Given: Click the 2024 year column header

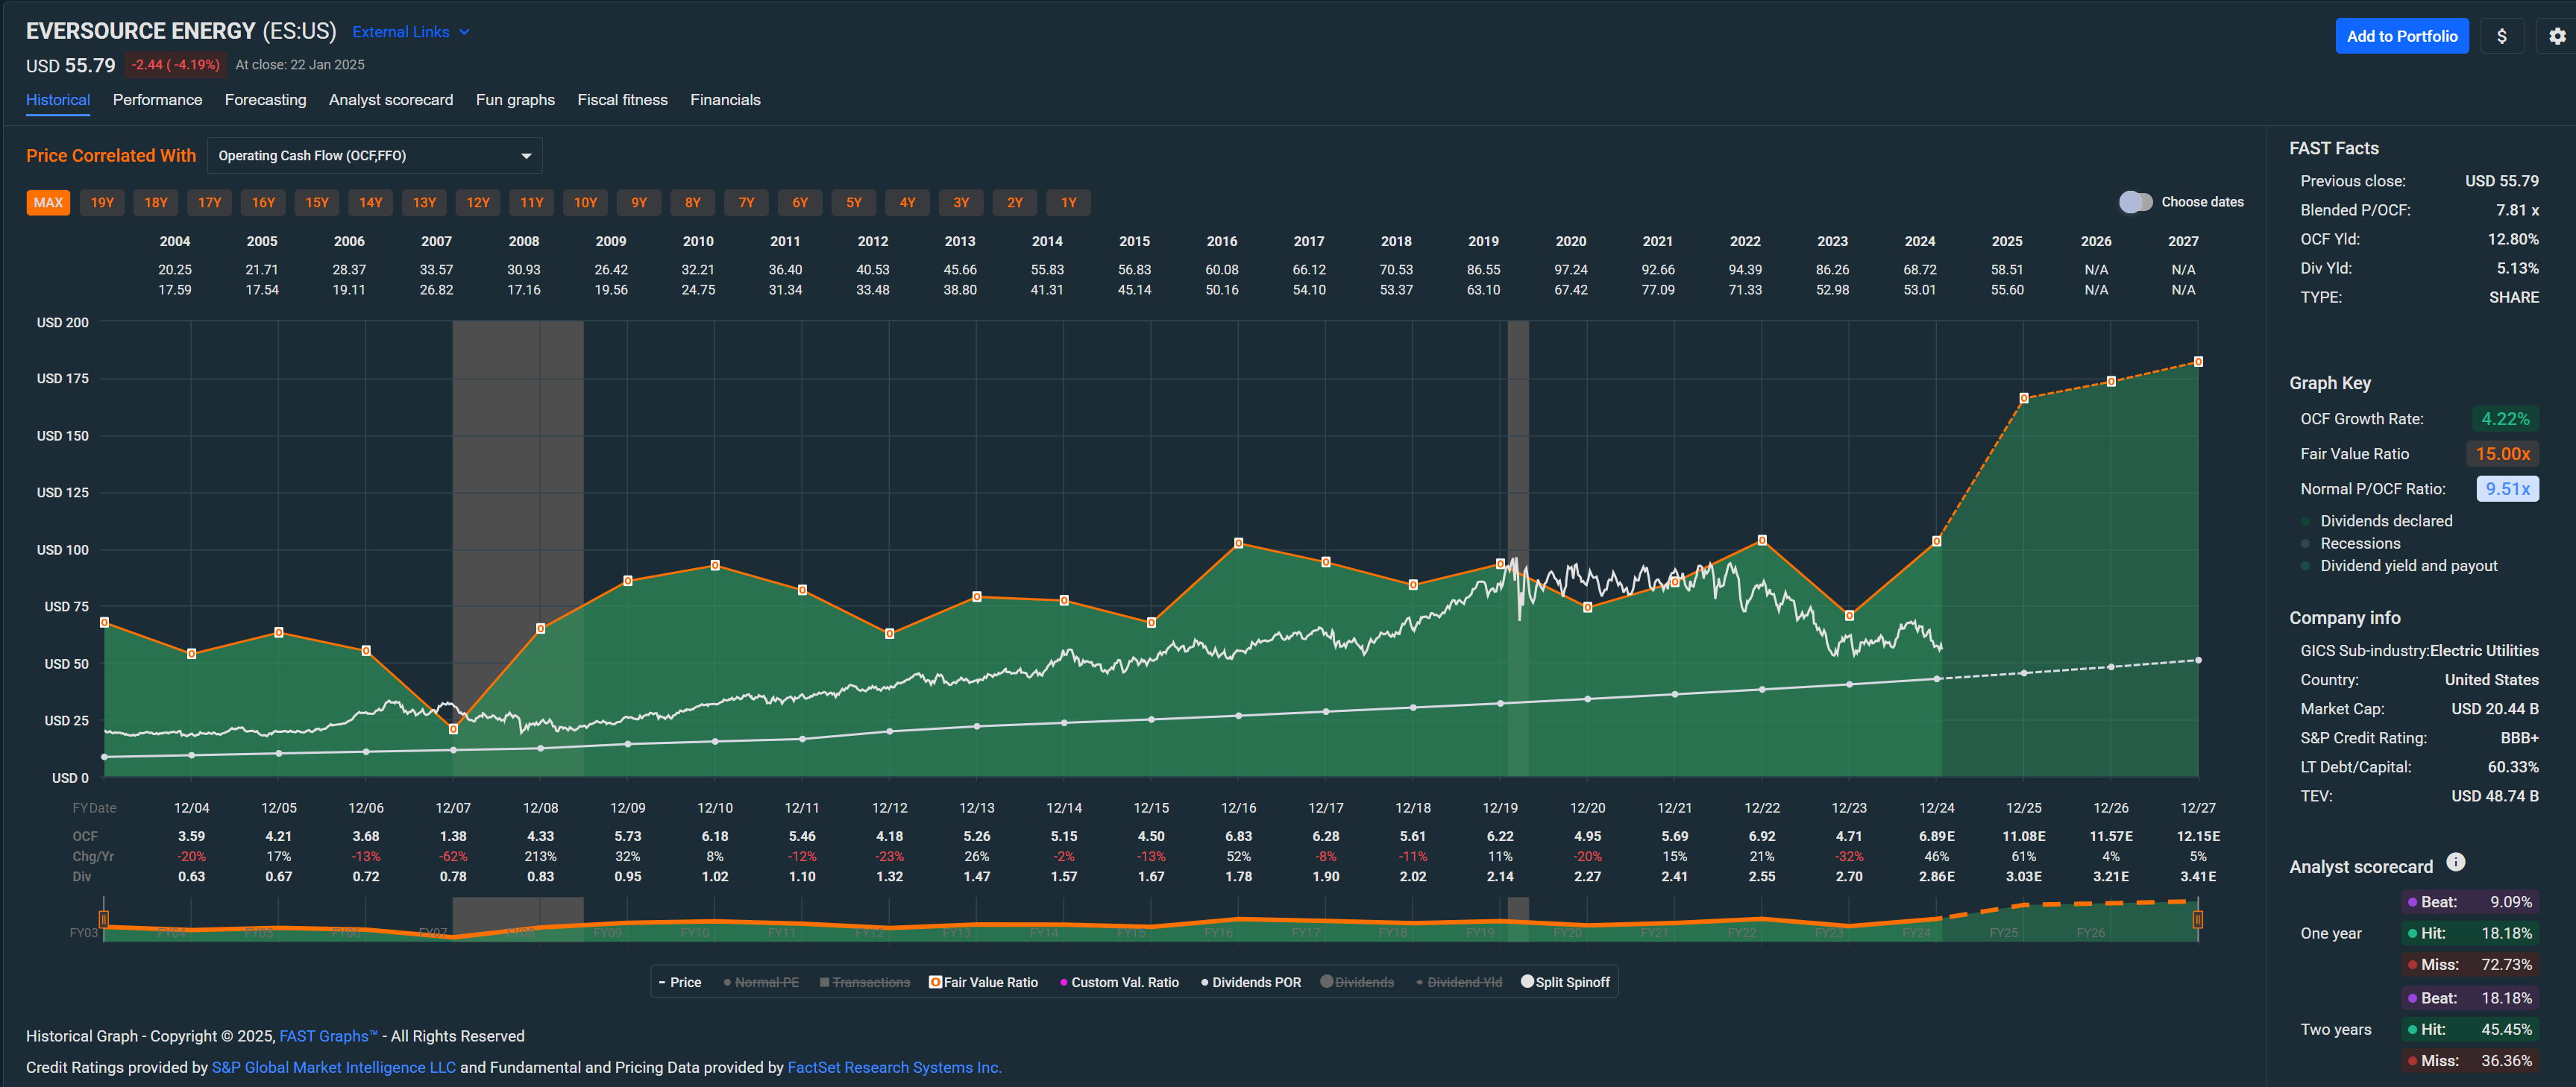Looking at the screenshot, I should pos(1919,241).
